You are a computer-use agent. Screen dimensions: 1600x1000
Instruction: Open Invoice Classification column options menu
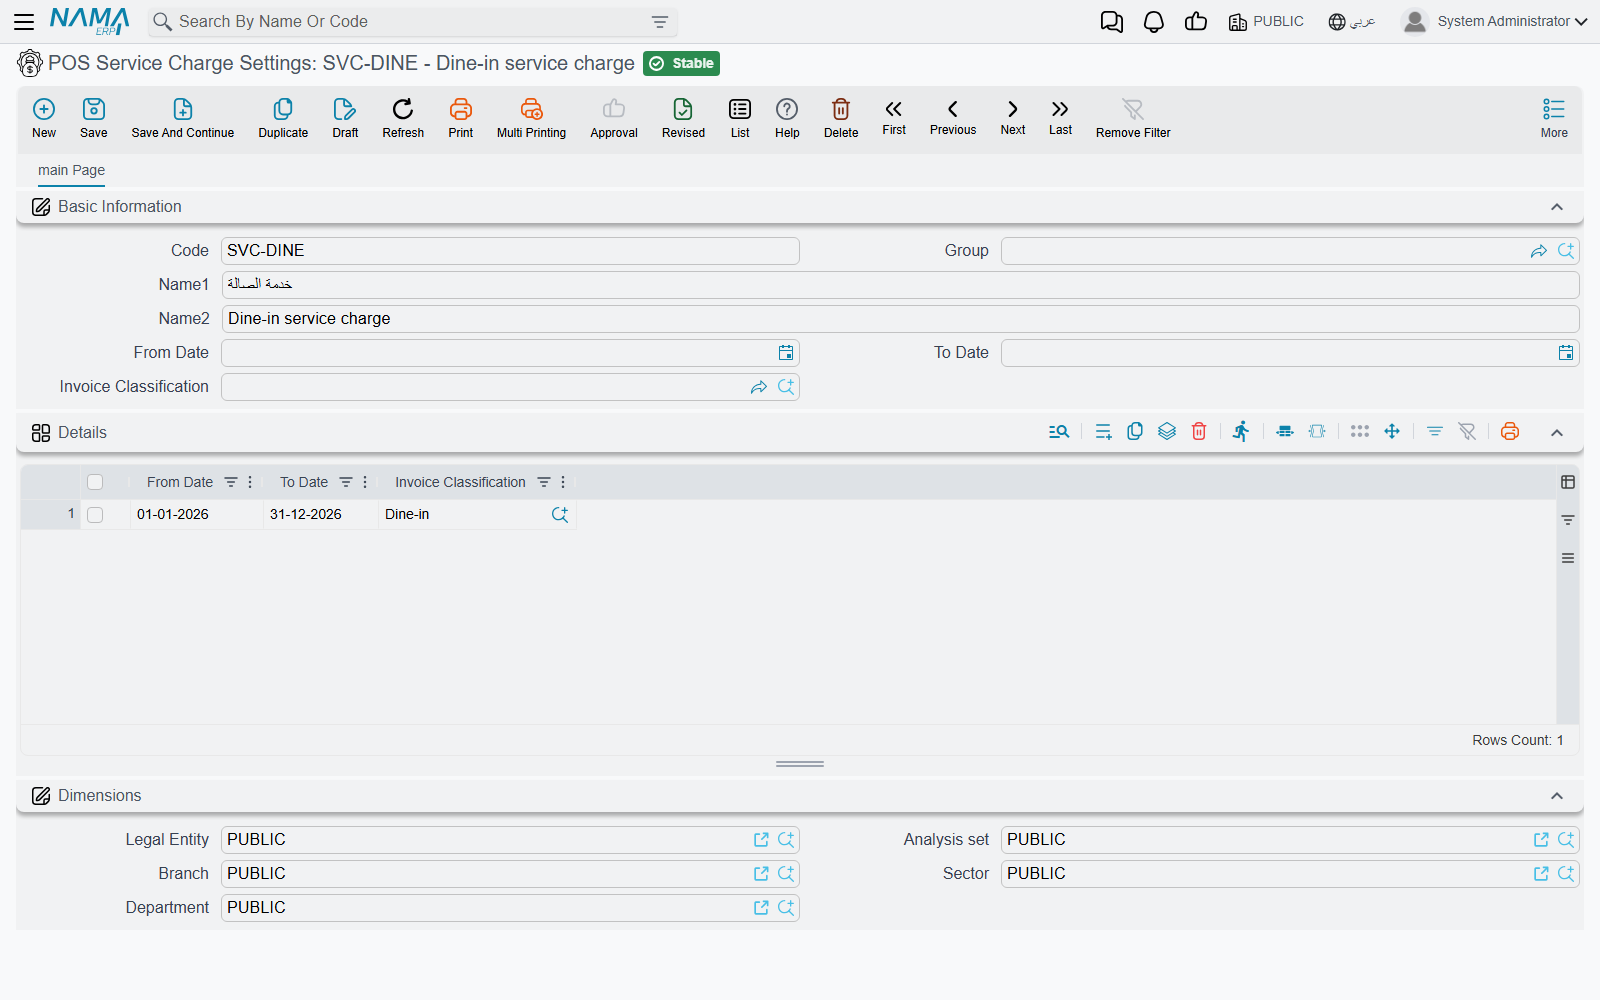[563, 482]
